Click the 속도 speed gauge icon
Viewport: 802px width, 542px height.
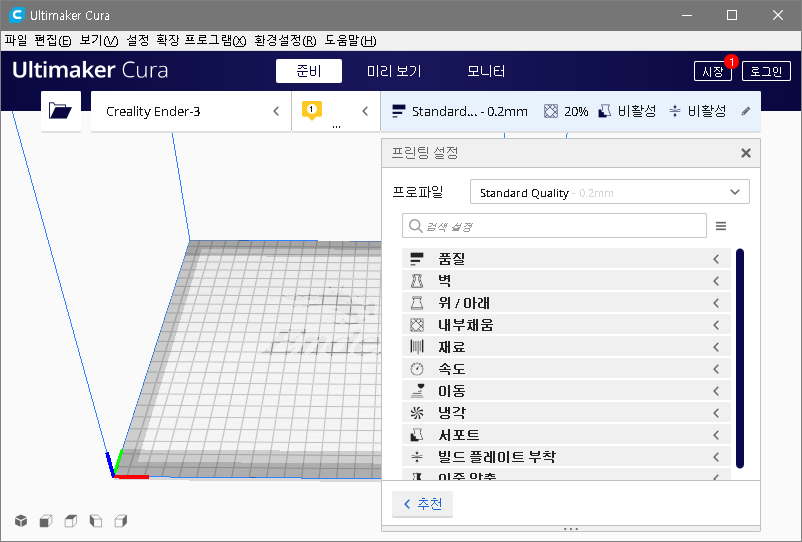coord(417,369)
